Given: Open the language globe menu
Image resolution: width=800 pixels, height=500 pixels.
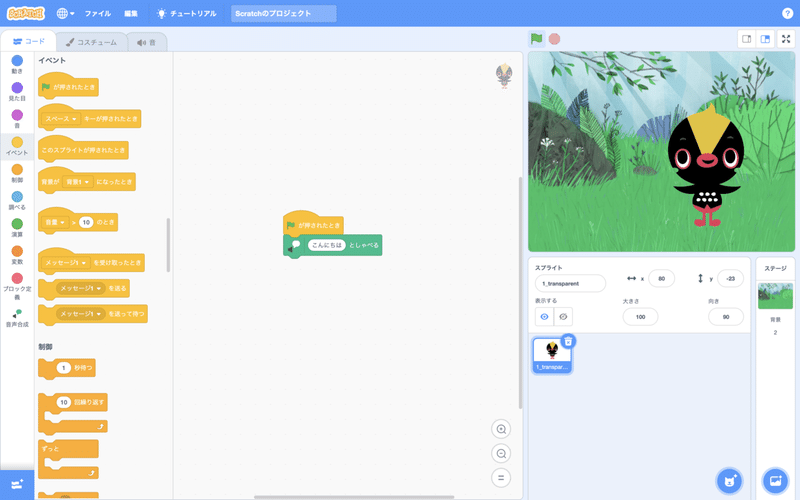Looking at the screenshot, I should [x=65, y=13].
